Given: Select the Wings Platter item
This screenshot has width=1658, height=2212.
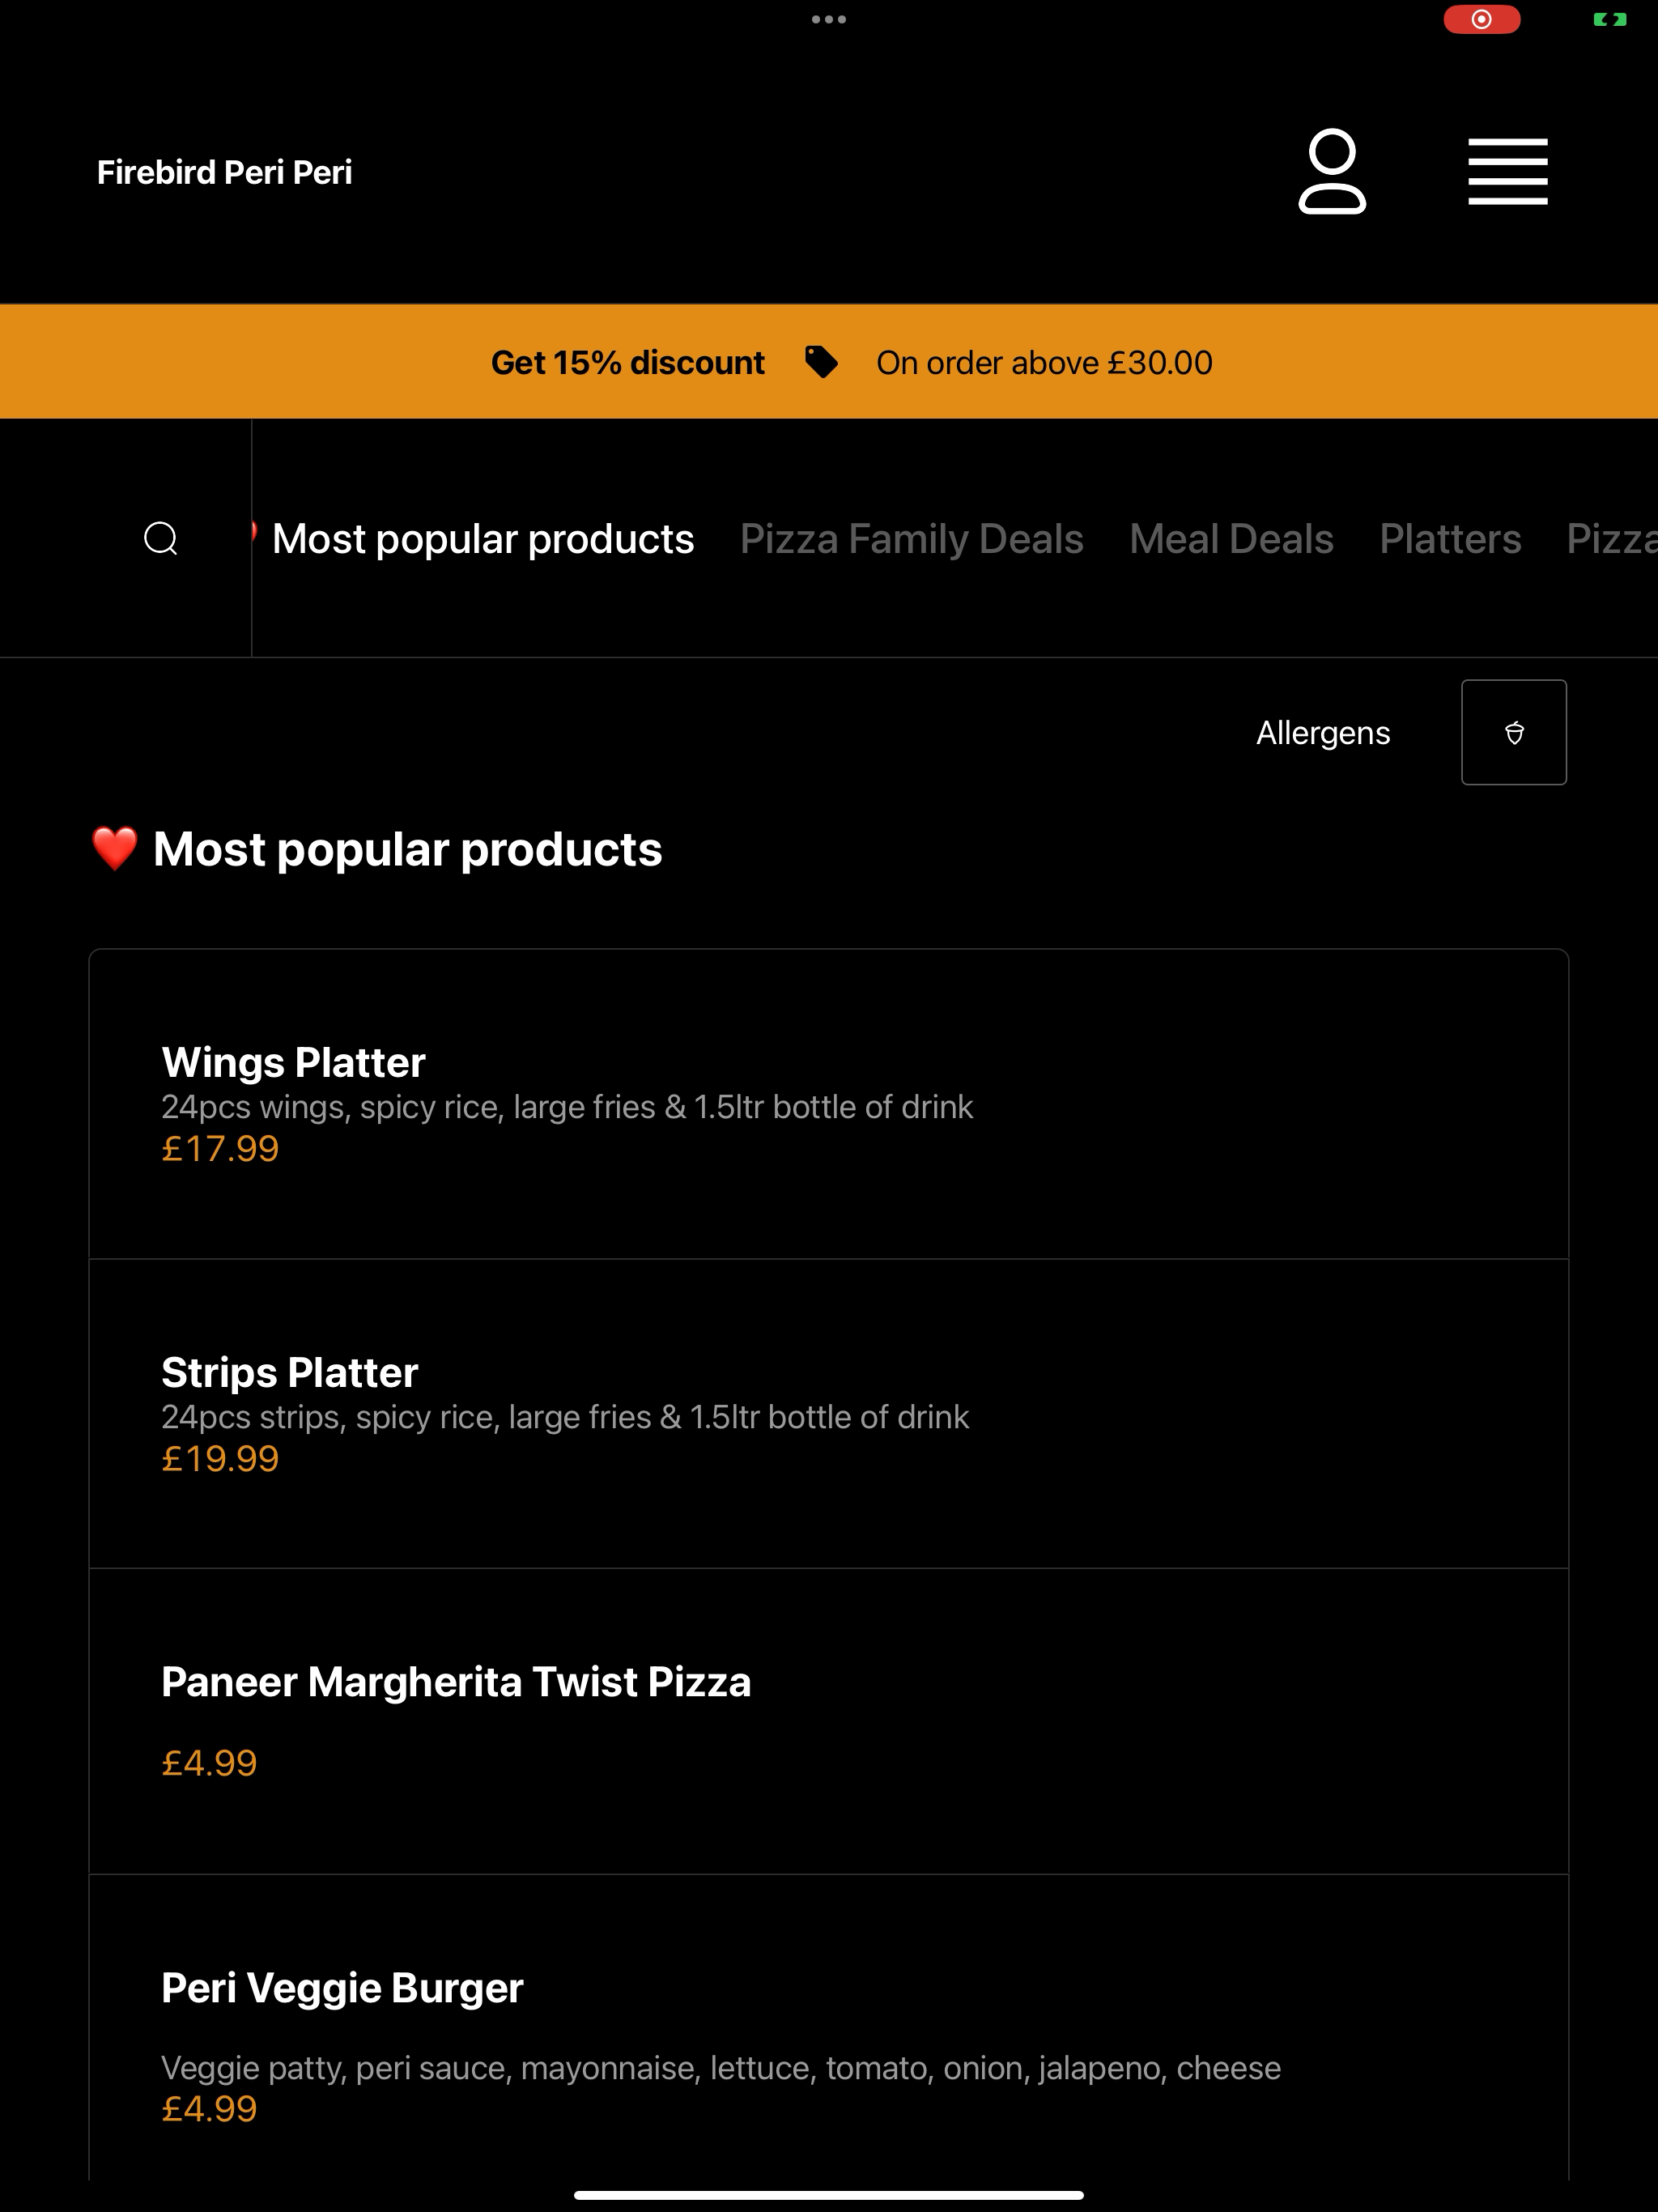Looking at the screenshot, I should click(x=829, y=1104).
